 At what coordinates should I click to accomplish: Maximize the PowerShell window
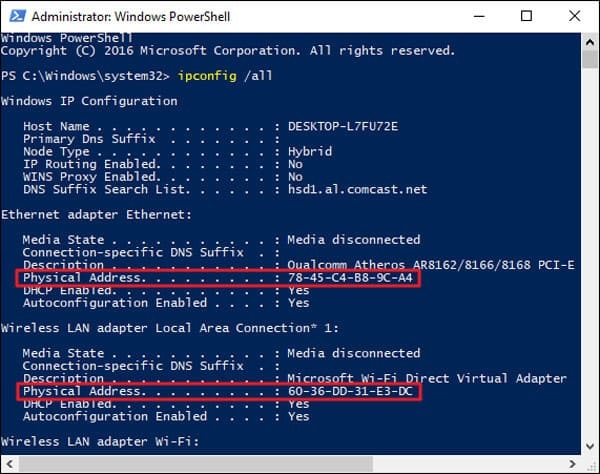click(526, 17)
